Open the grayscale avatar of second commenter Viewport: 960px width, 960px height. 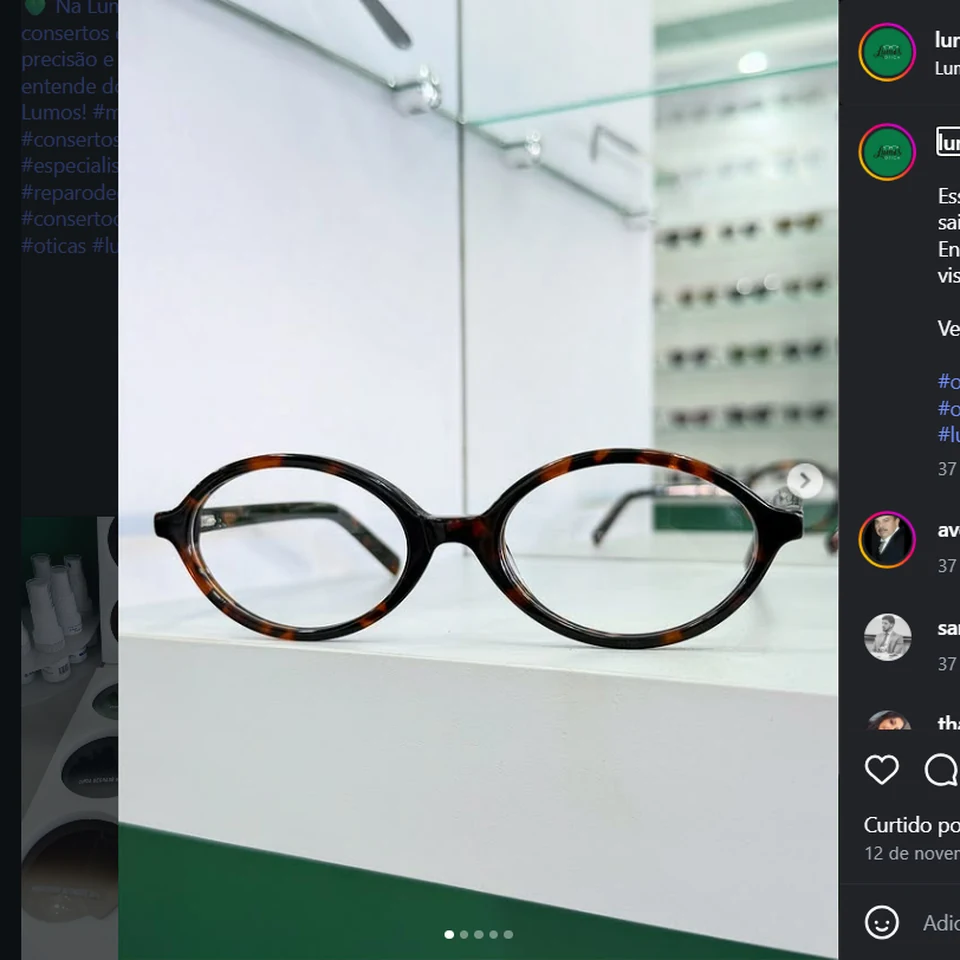coord(887,637)
